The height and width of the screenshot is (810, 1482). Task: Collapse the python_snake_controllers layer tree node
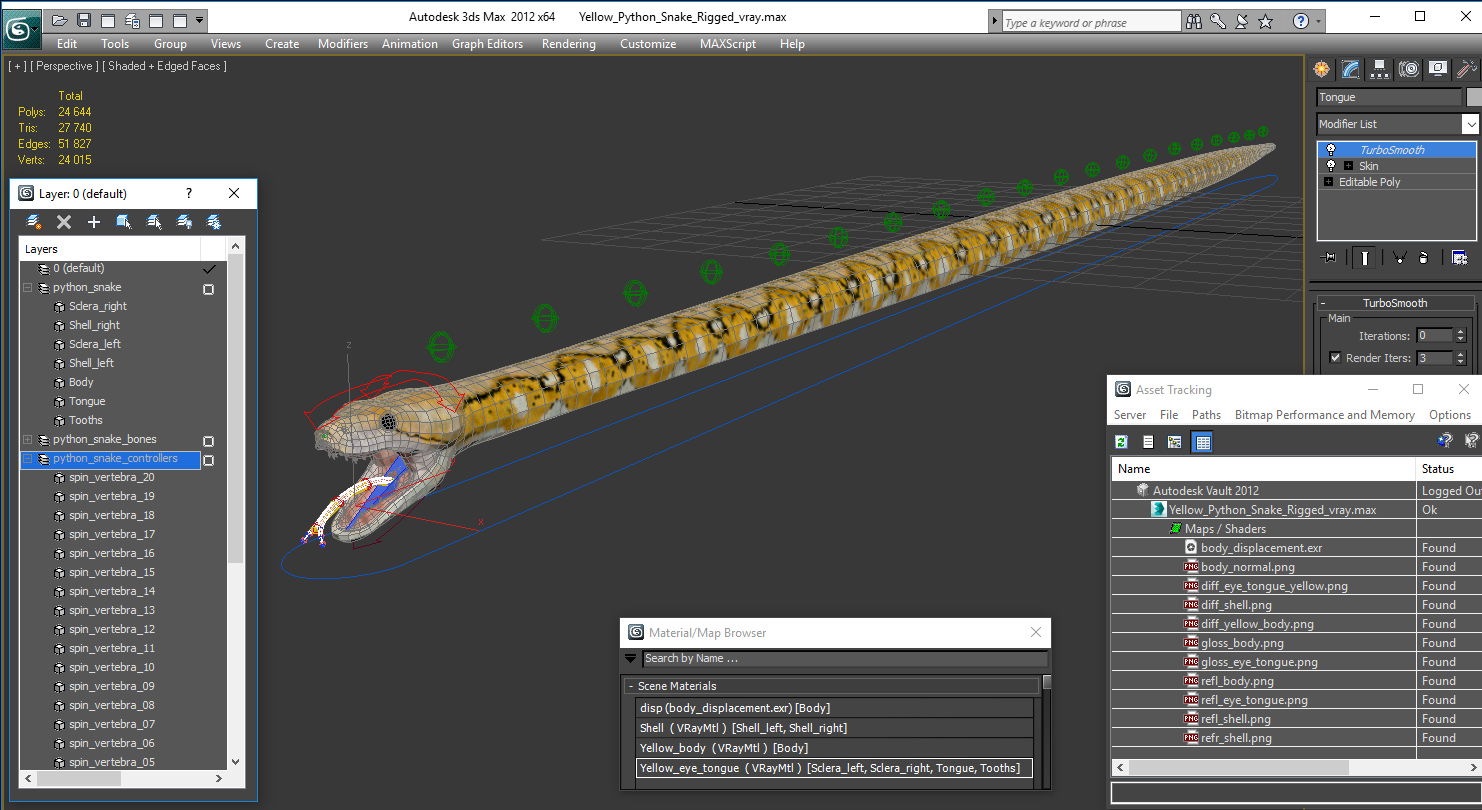pos(28,459)
